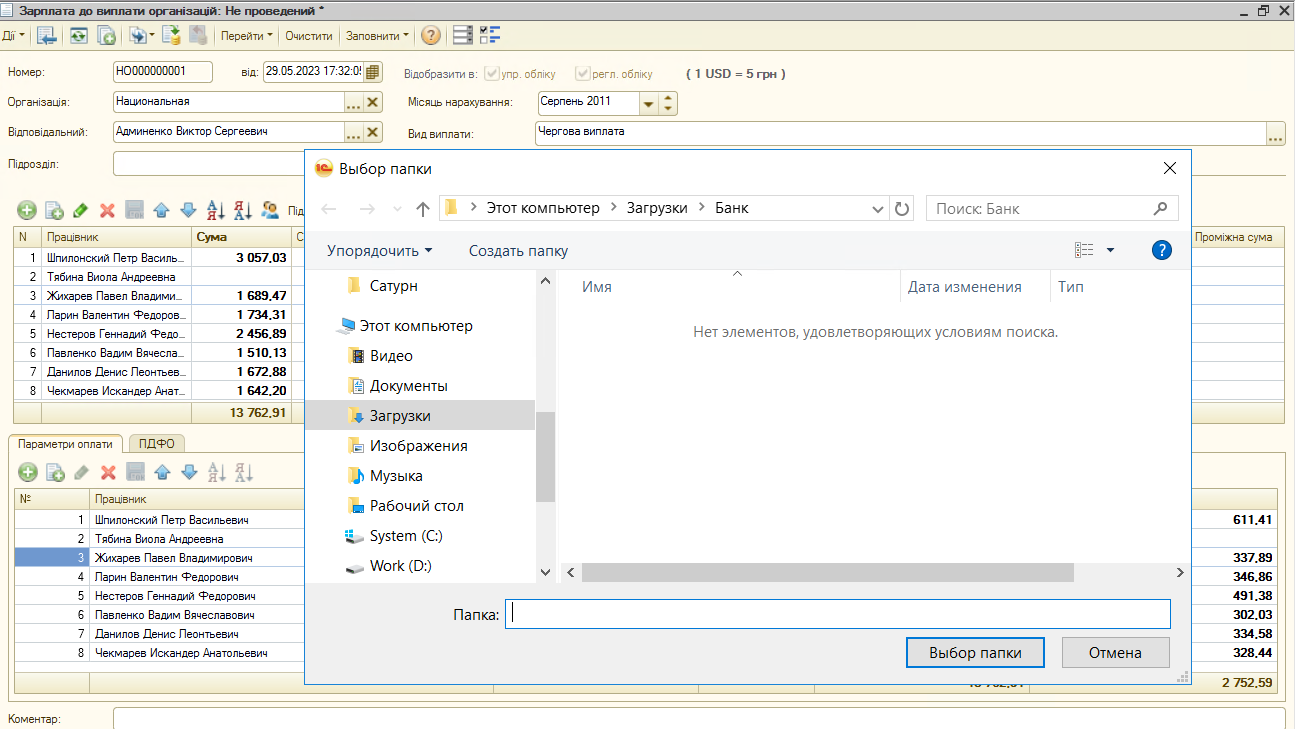Select Документы in the folder tree
1296x729 pixels.
(x=409, y=386)
